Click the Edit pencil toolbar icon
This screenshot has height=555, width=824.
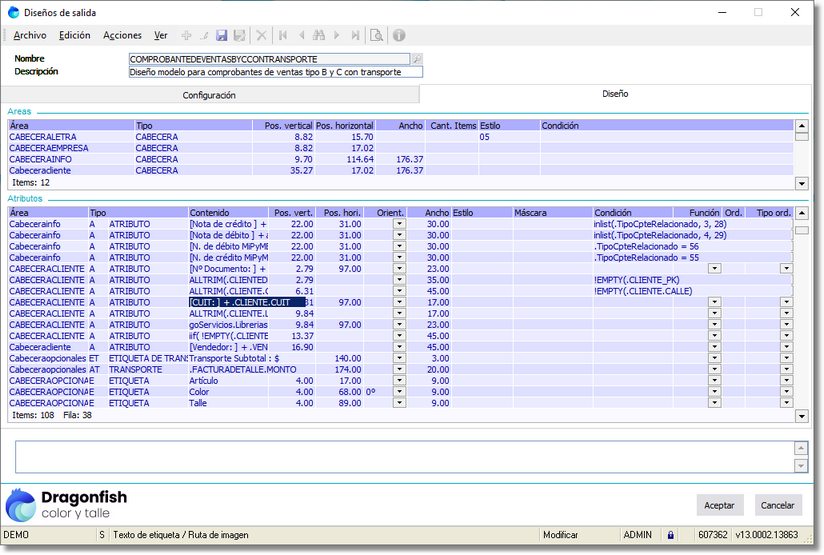click(x=204, y=35)
